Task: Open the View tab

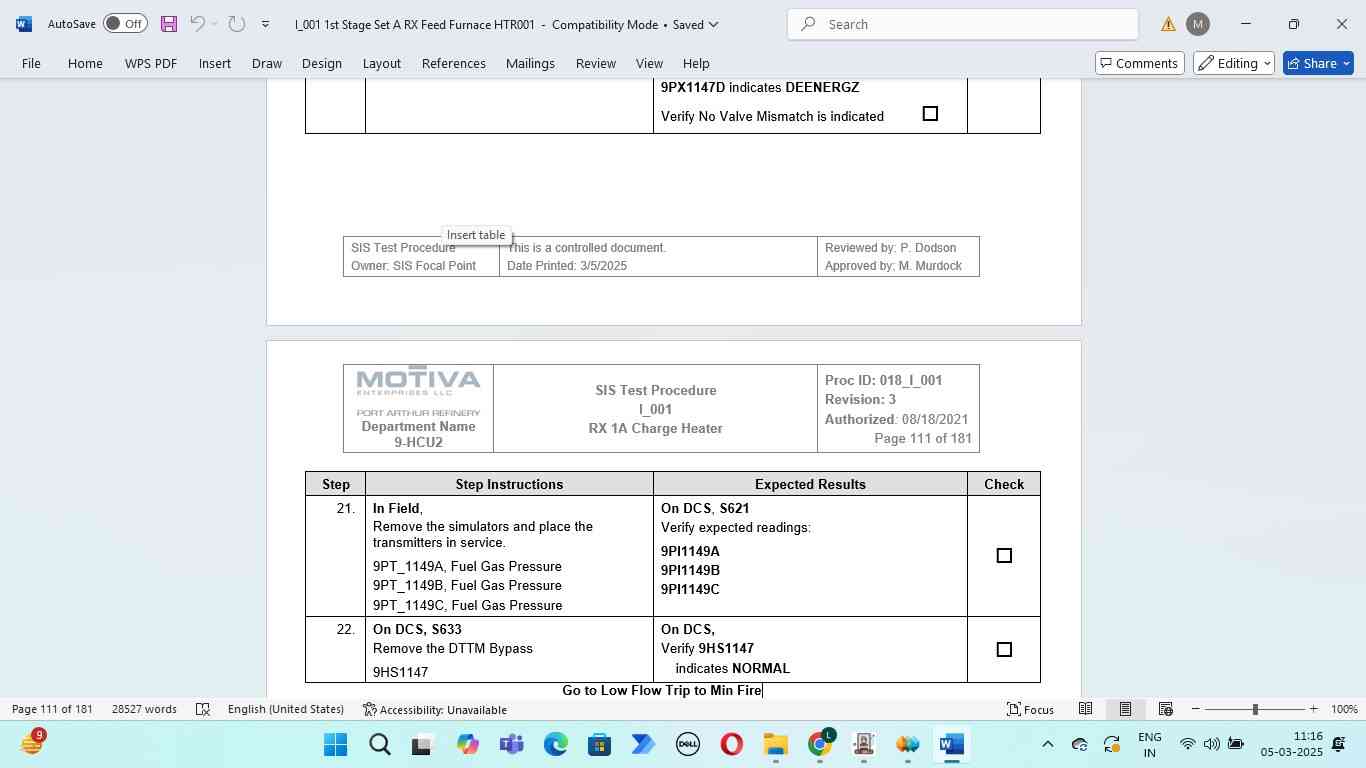Action: (x=649, y=63)
